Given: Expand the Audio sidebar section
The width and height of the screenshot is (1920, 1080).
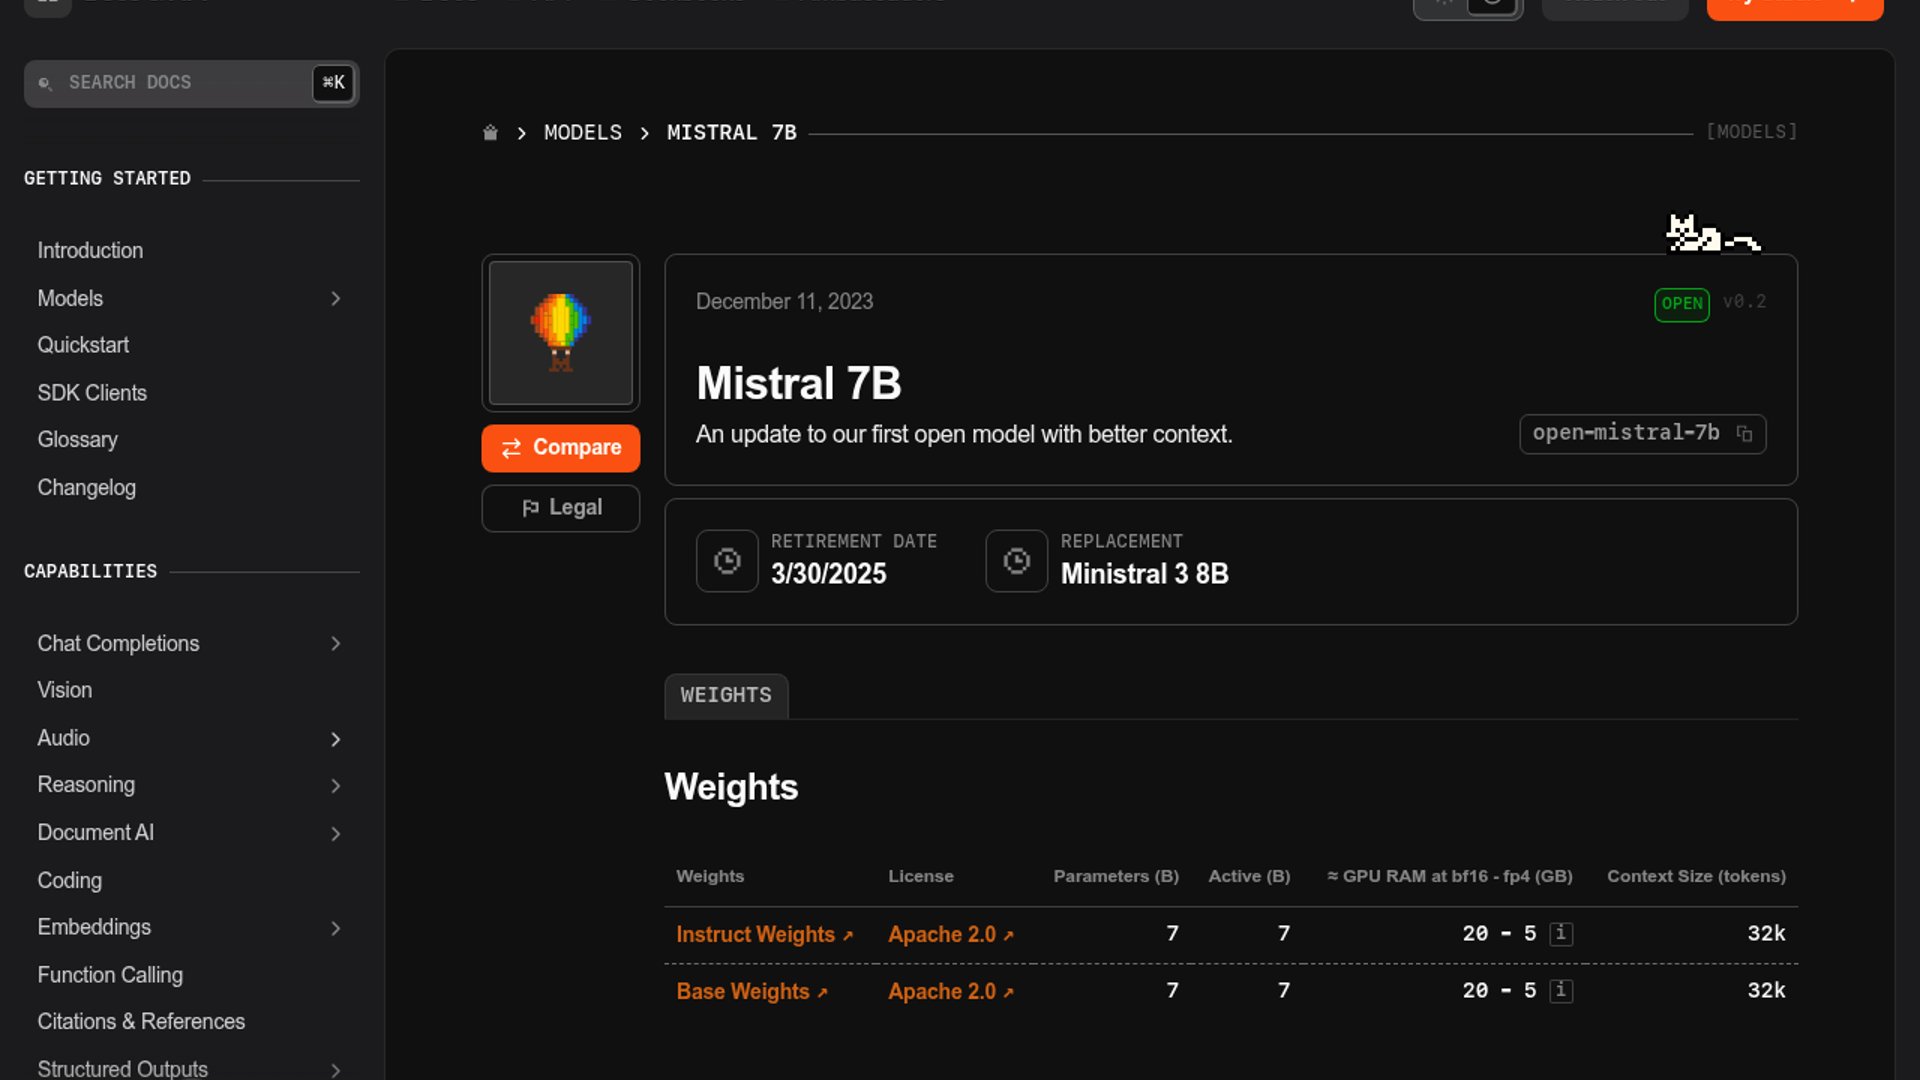Looking at the screenshot, I should [335, 739].
